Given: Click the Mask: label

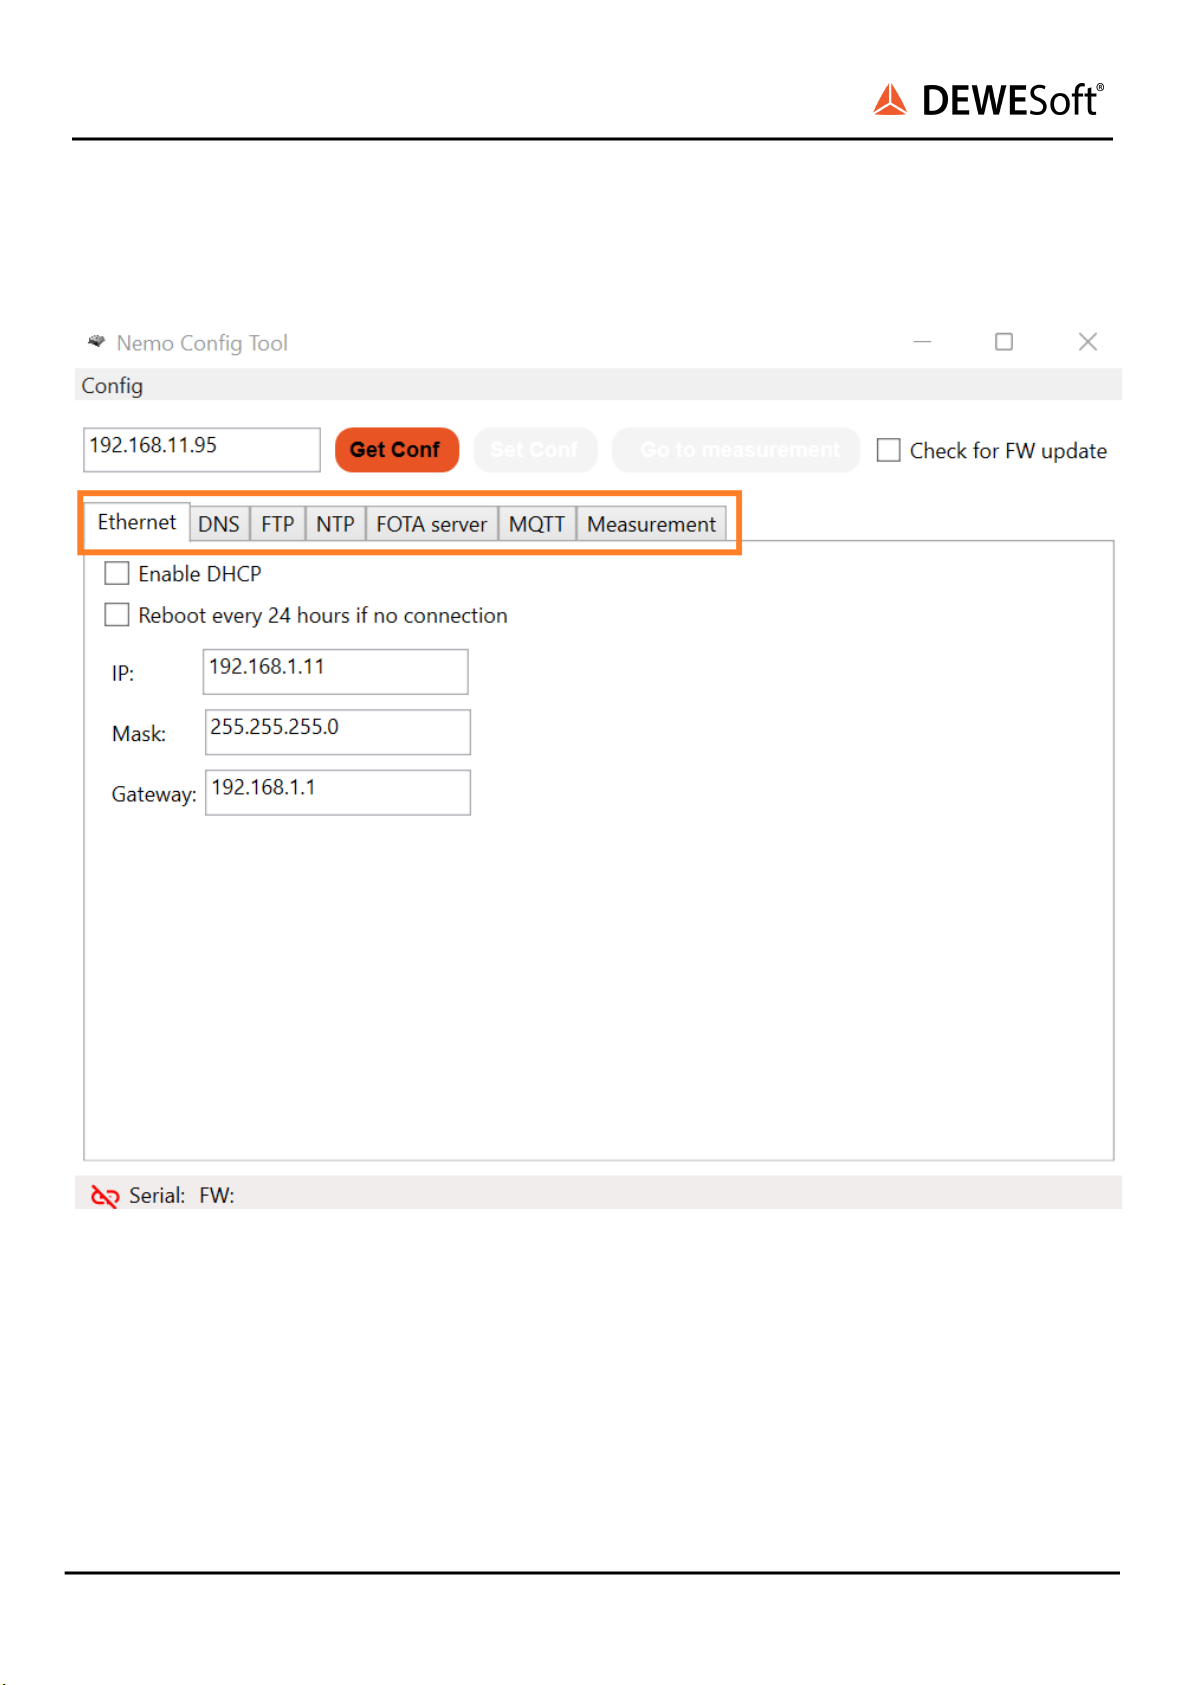Looking at the screenshot, I should tap(139, 734).
